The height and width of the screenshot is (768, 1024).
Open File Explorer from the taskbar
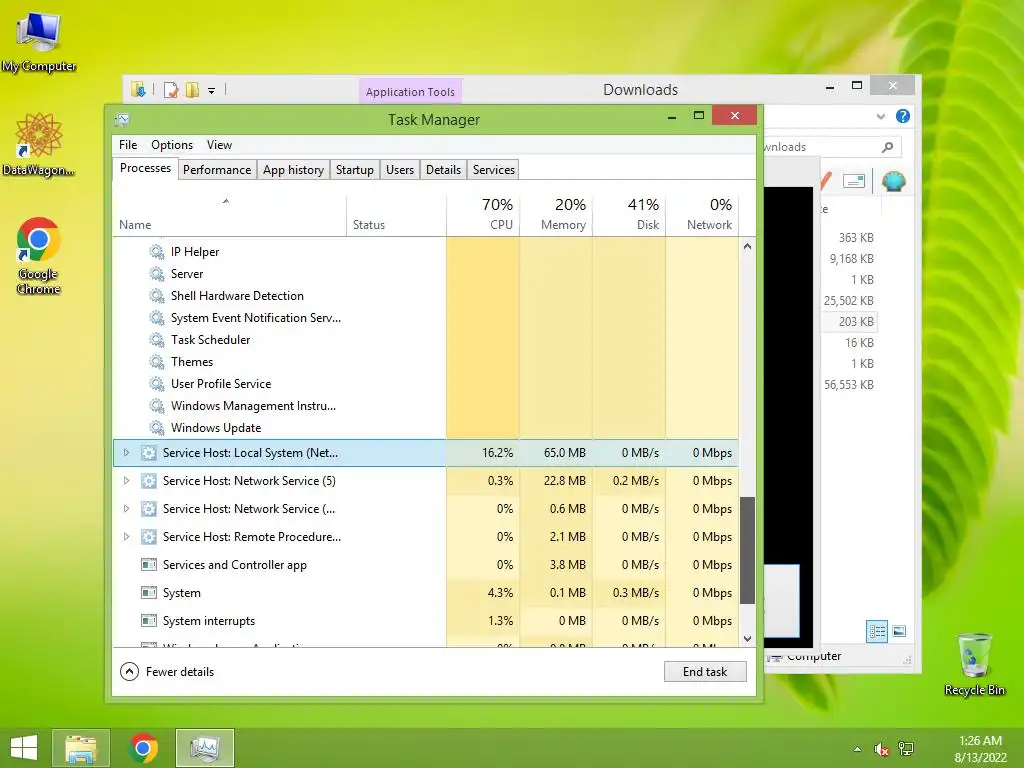click(x=80, y=748)
